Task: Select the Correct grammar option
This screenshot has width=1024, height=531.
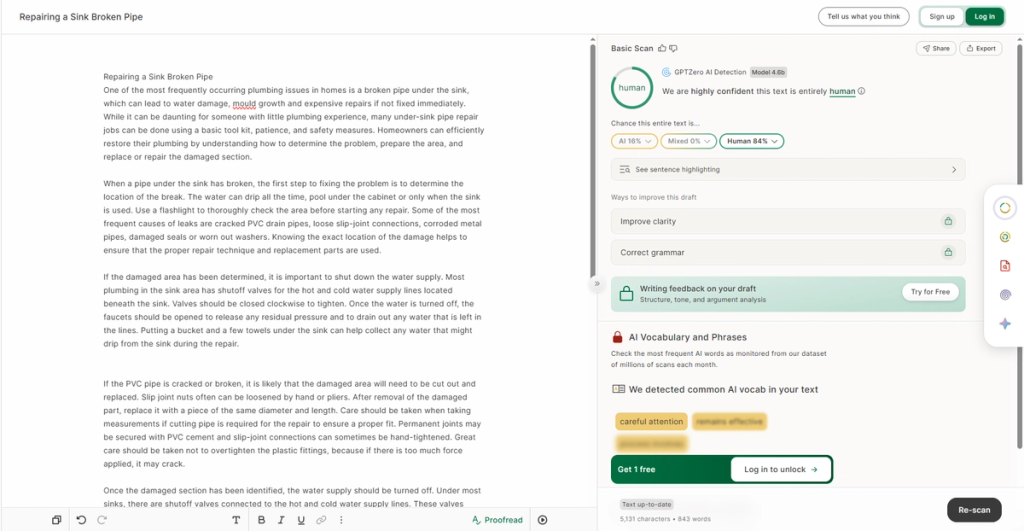Action: pyautogui.click(x=788, y=252)
